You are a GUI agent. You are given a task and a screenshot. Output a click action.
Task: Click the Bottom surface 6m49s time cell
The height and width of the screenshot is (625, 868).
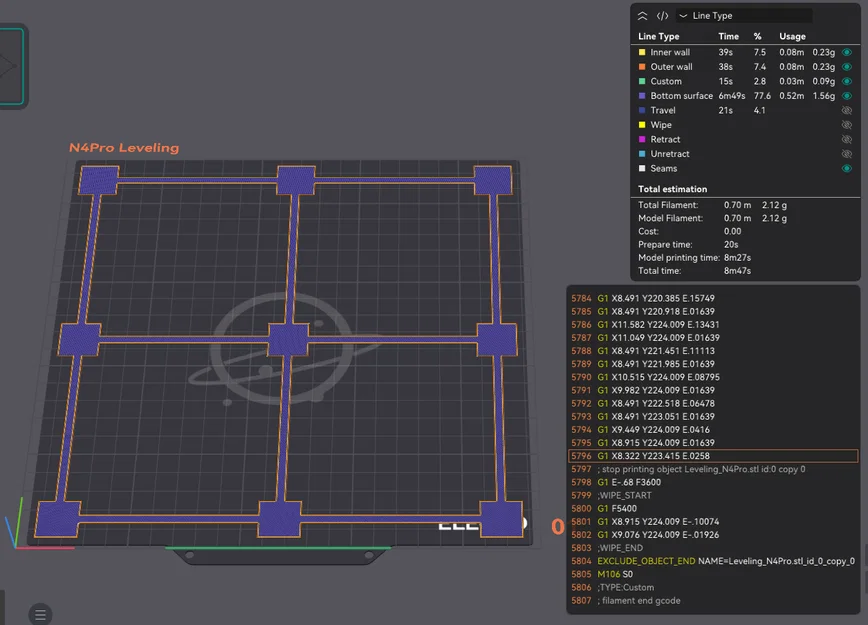pyautogui.click(x=732, y=95)
